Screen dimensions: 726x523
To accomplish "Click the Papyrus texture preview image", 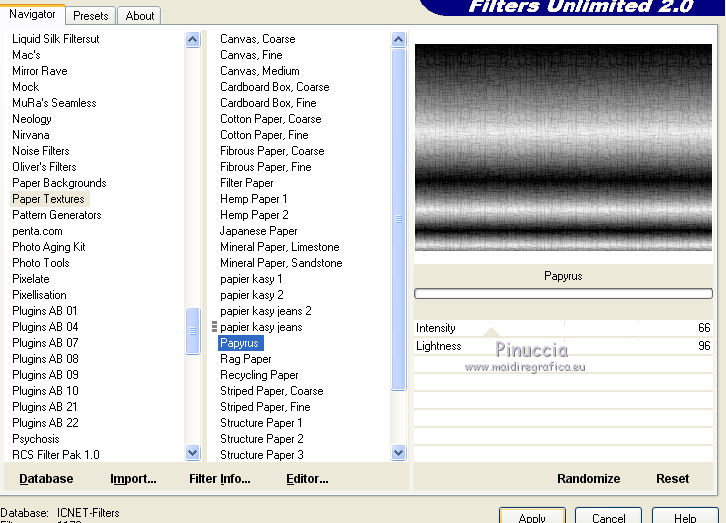I will (563, 147).
